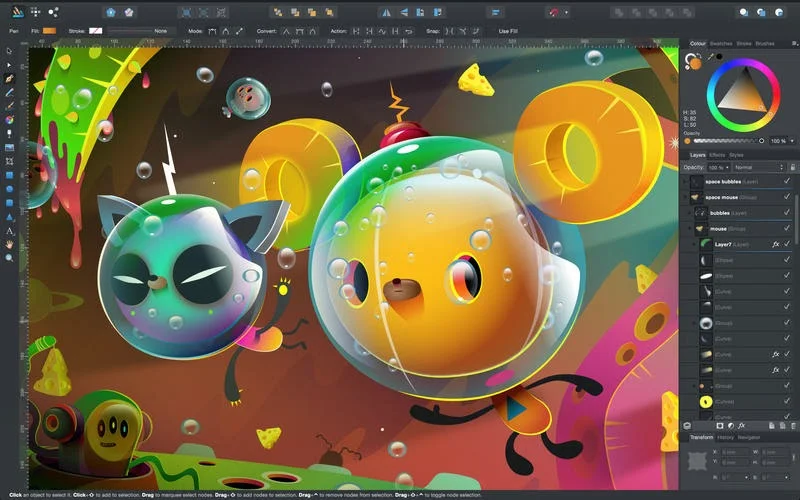Select the Ellipse tool
The width and height of the screenshot is (800, 500).
[x=9, y=189]
